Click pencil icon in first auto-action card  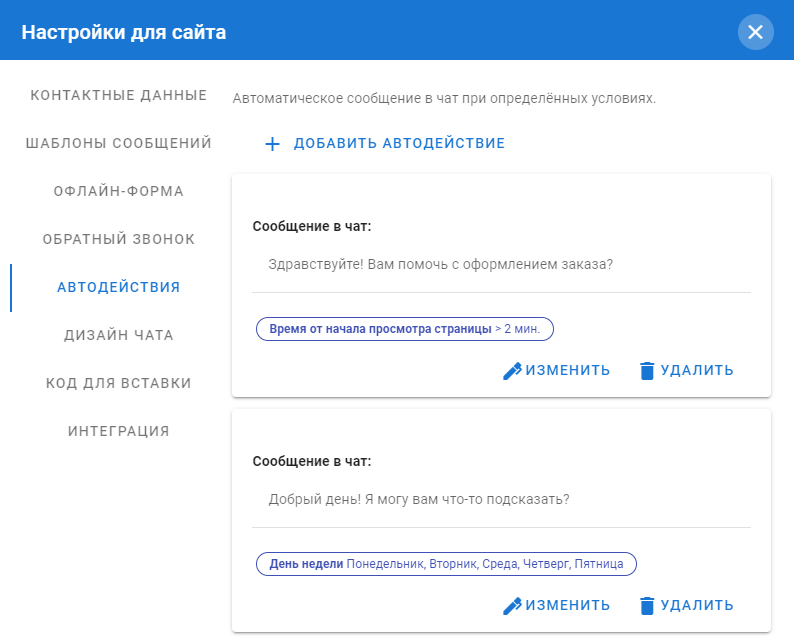point(512,371)
